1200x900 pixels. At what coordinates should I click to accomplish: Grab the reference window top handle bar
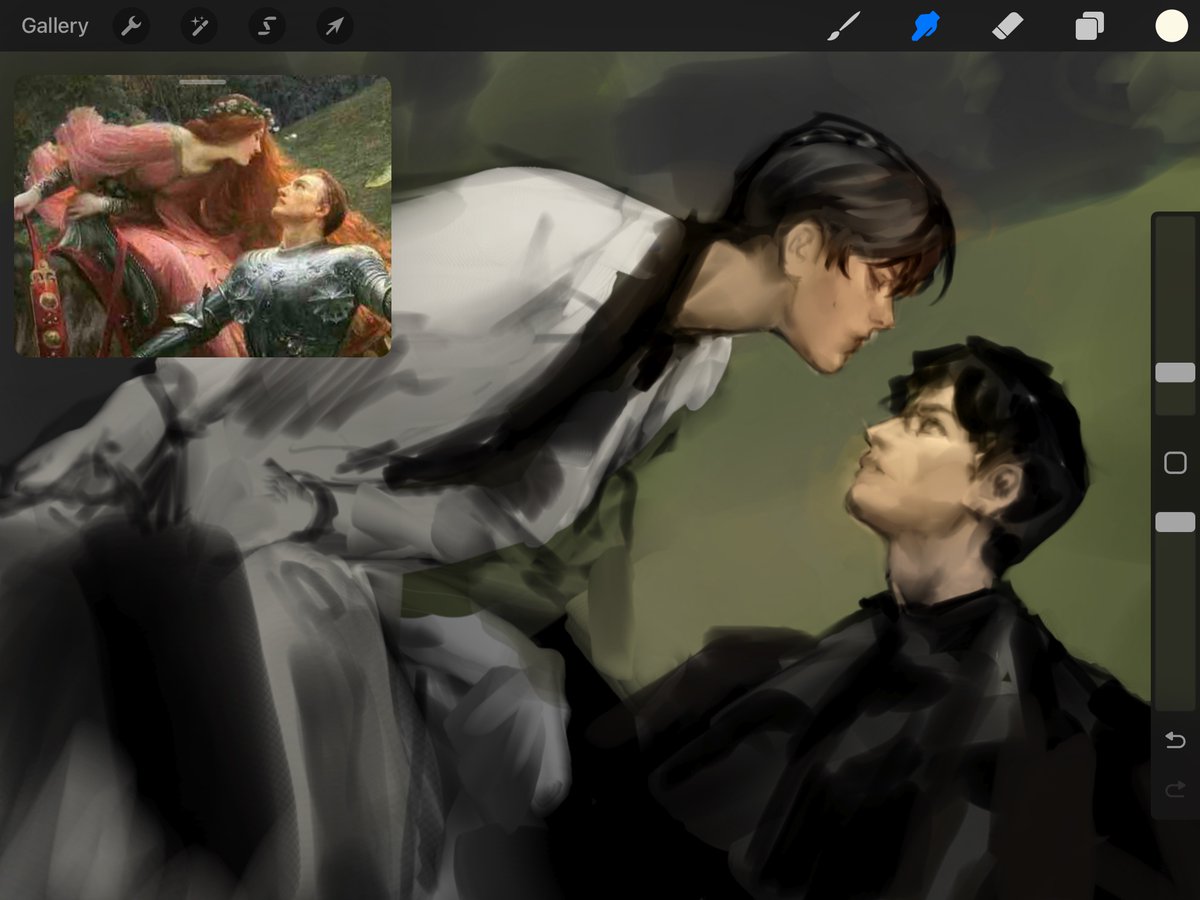click(x=203, y=82)
